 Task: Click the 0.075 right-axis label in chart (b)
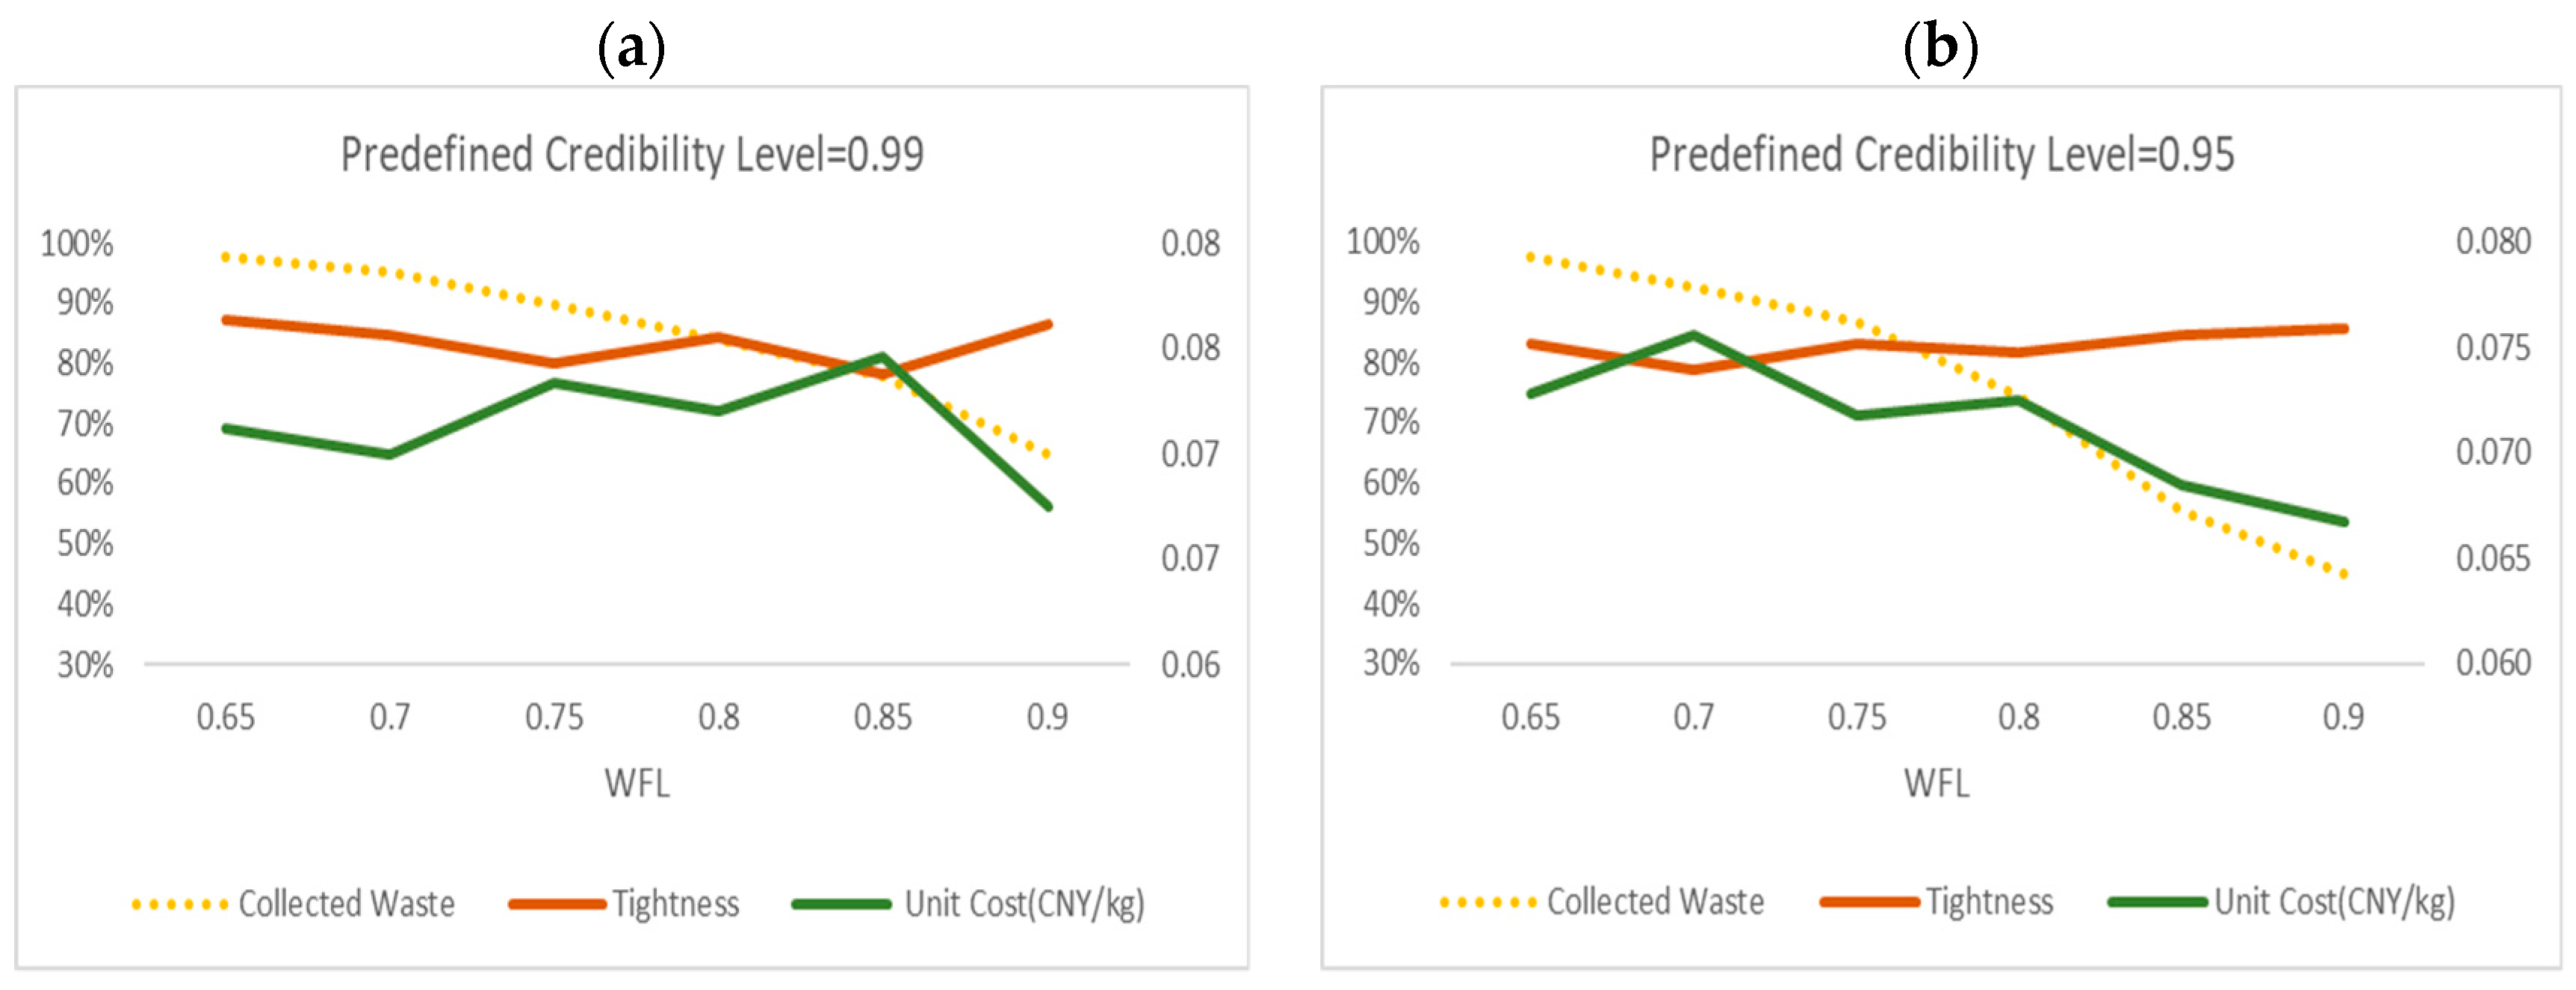2493,347
